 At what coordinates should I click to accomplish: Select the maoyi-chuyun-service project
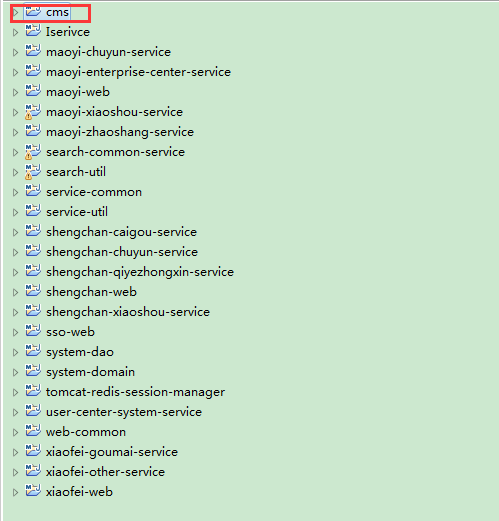point(108,52)
